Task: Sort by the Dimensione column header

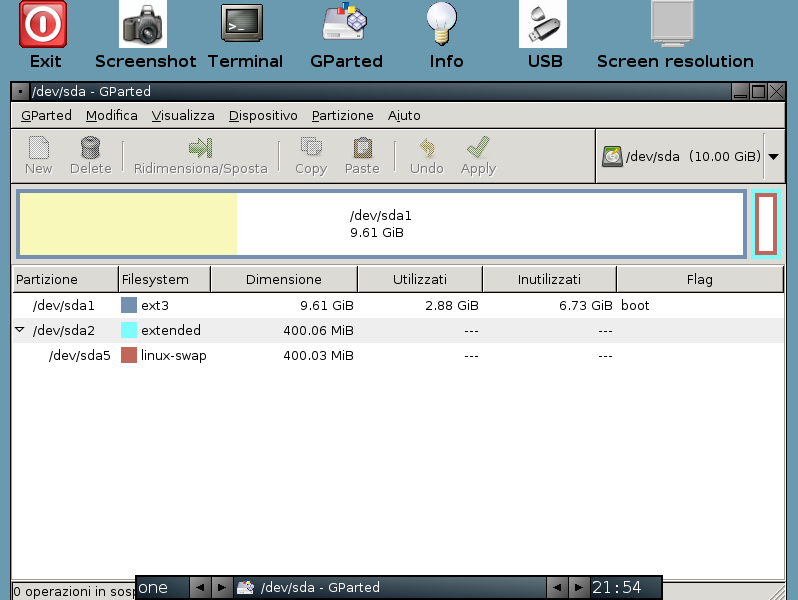Action: pyautogui.click(x=284, y=279)
